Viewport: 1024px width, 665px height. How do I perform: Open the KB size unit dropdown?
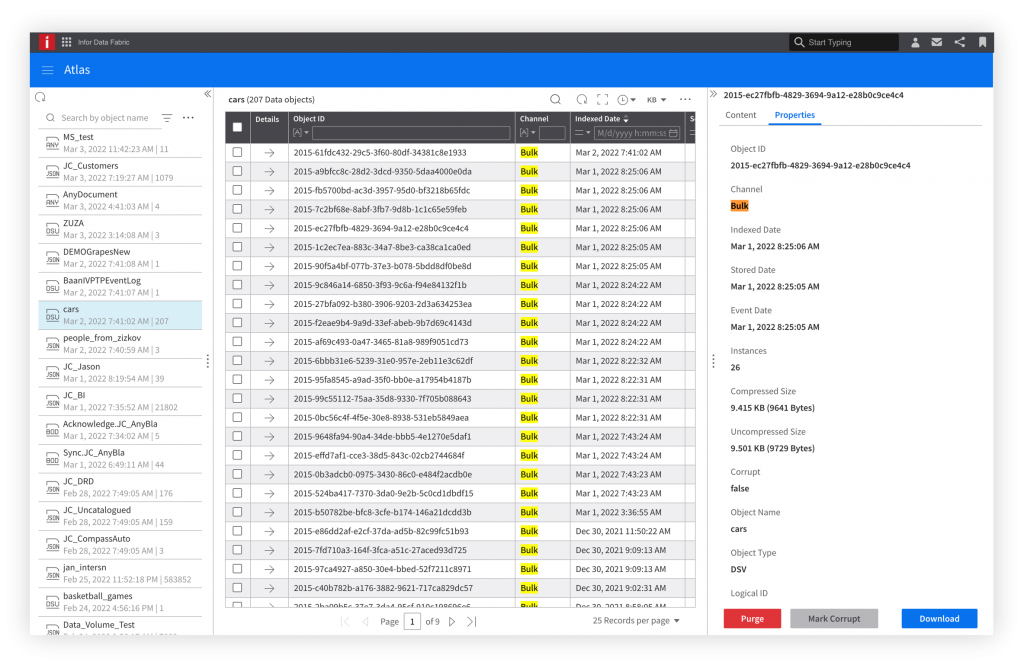coord(657,100)
